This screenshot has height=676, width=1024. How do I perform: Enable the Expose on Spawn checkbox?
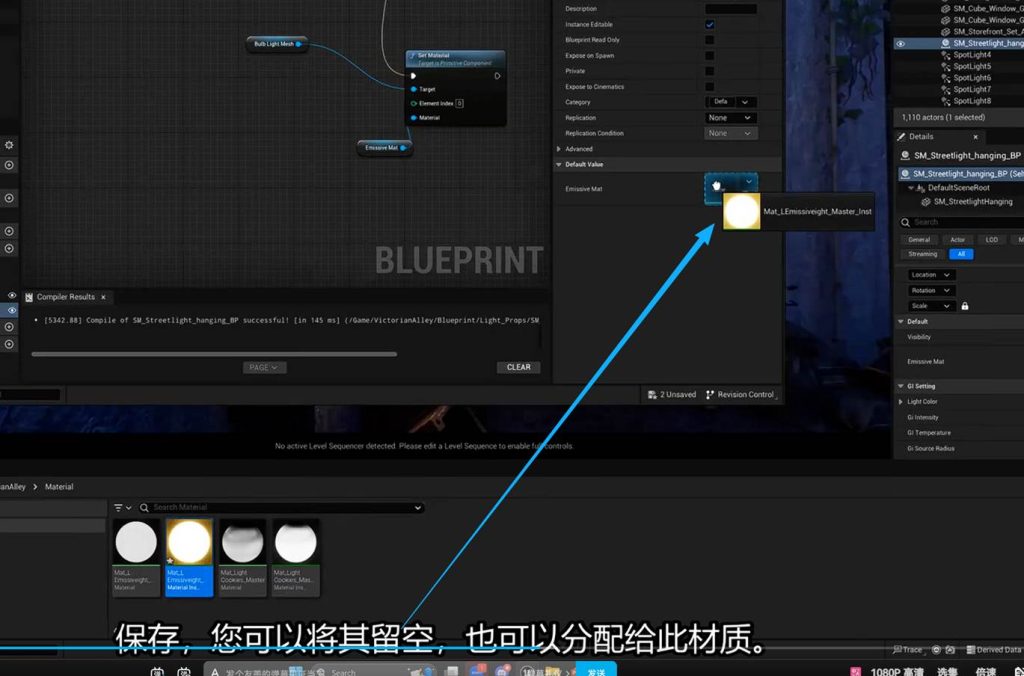tap(710, 55)
